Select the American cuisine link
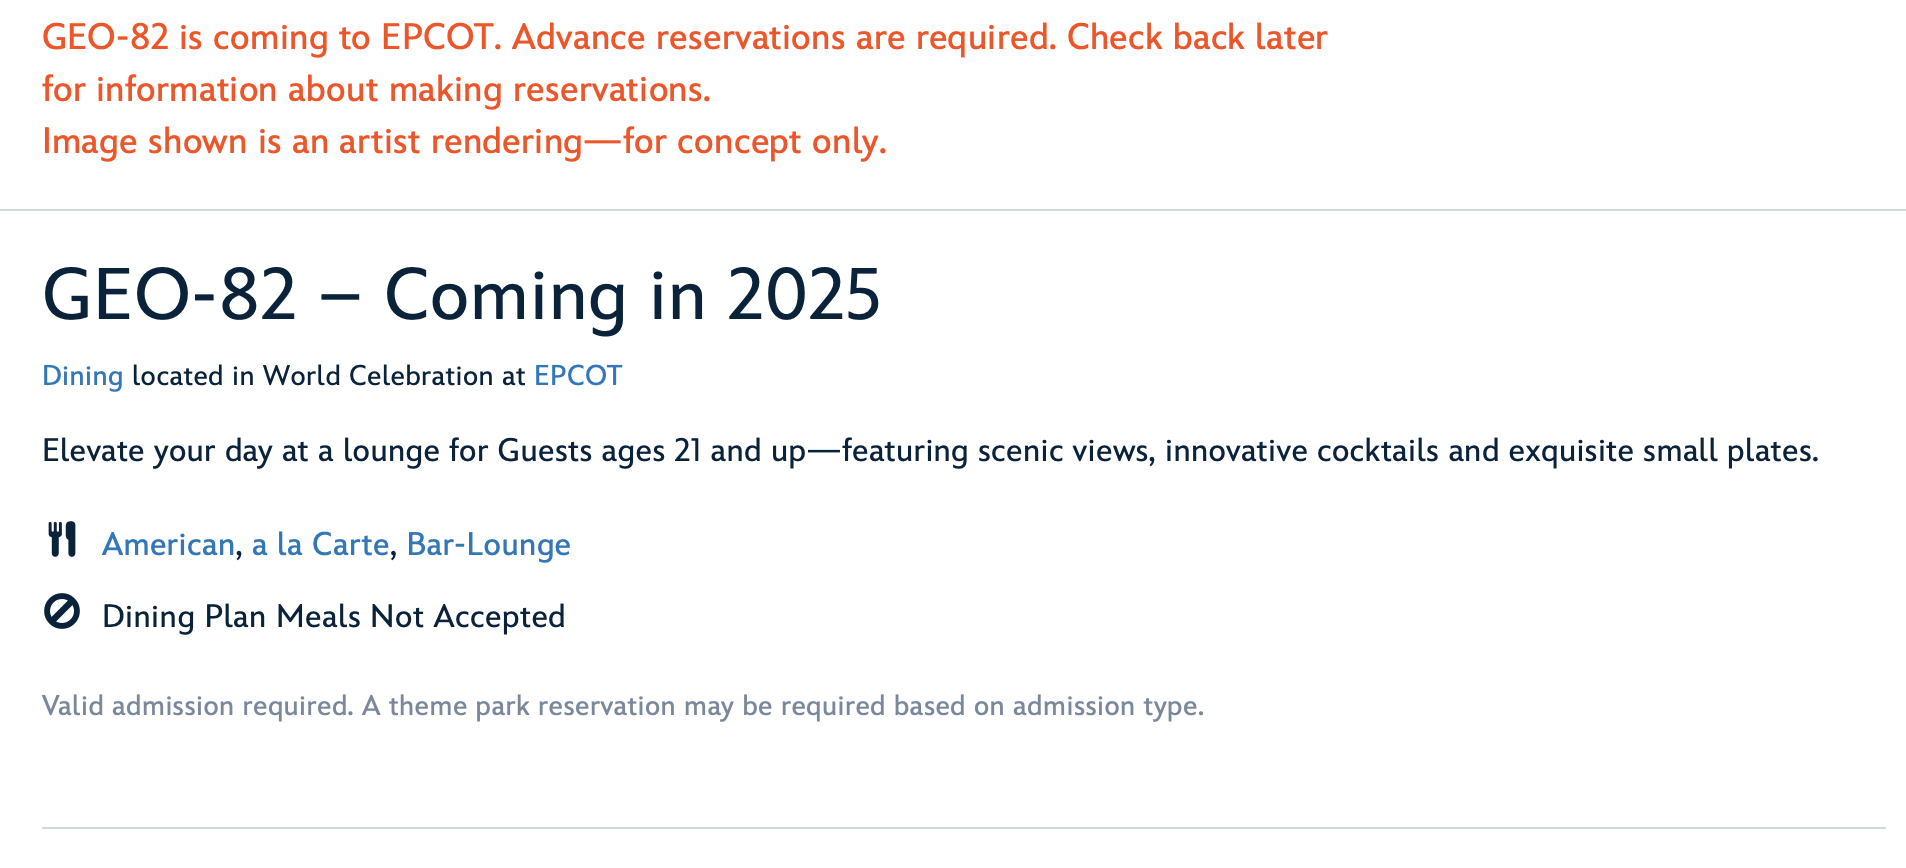 (168, 545)
